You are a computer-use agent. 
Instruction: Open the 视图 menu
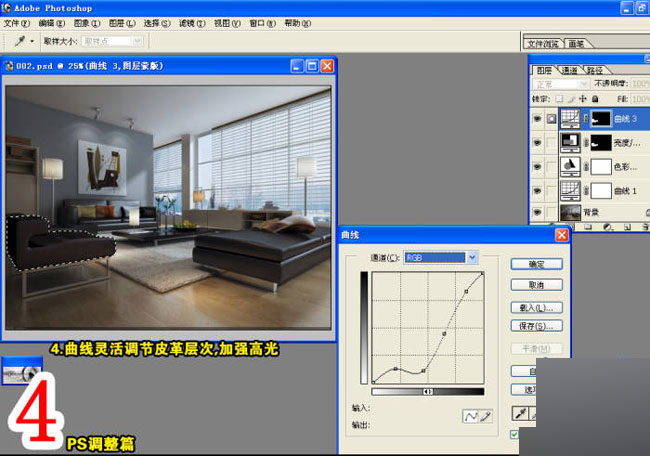click(227, 23)
